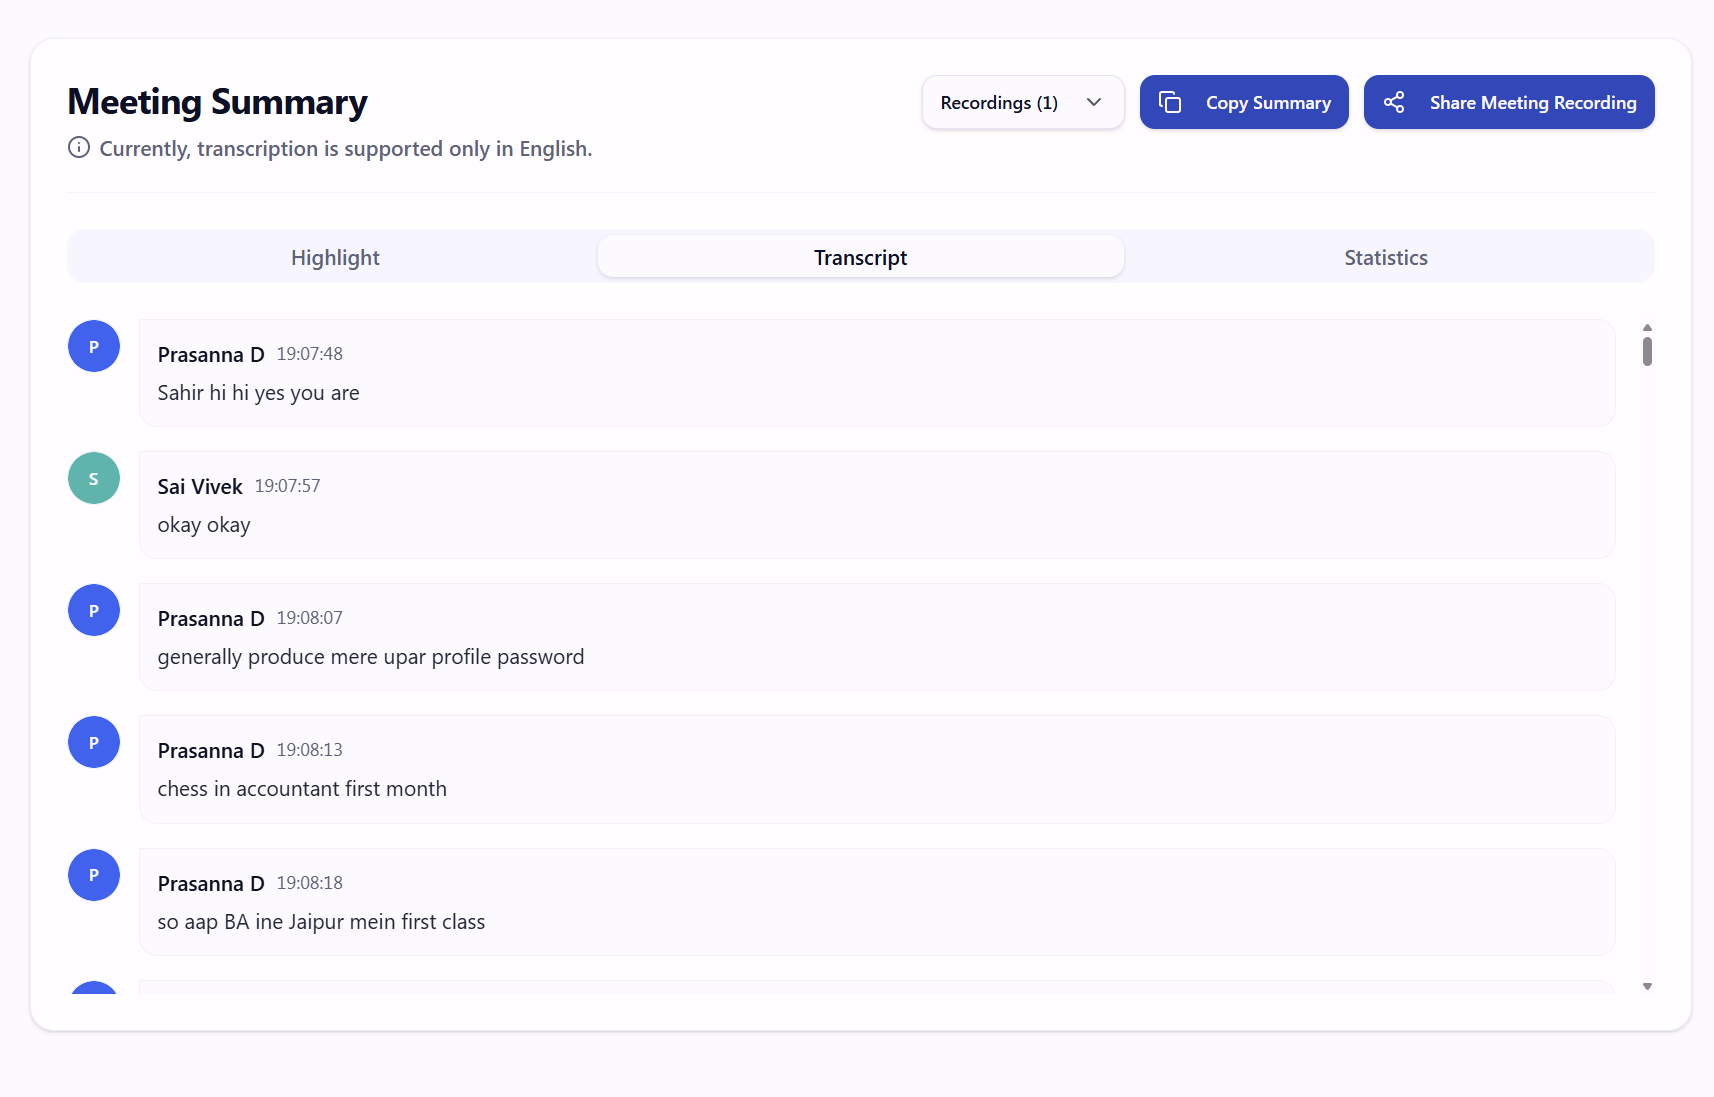Click Share Meeting Recording button
The height and width of the screenshot is (1097, 1714).
pyautogui.click(x=1509, y=102)
